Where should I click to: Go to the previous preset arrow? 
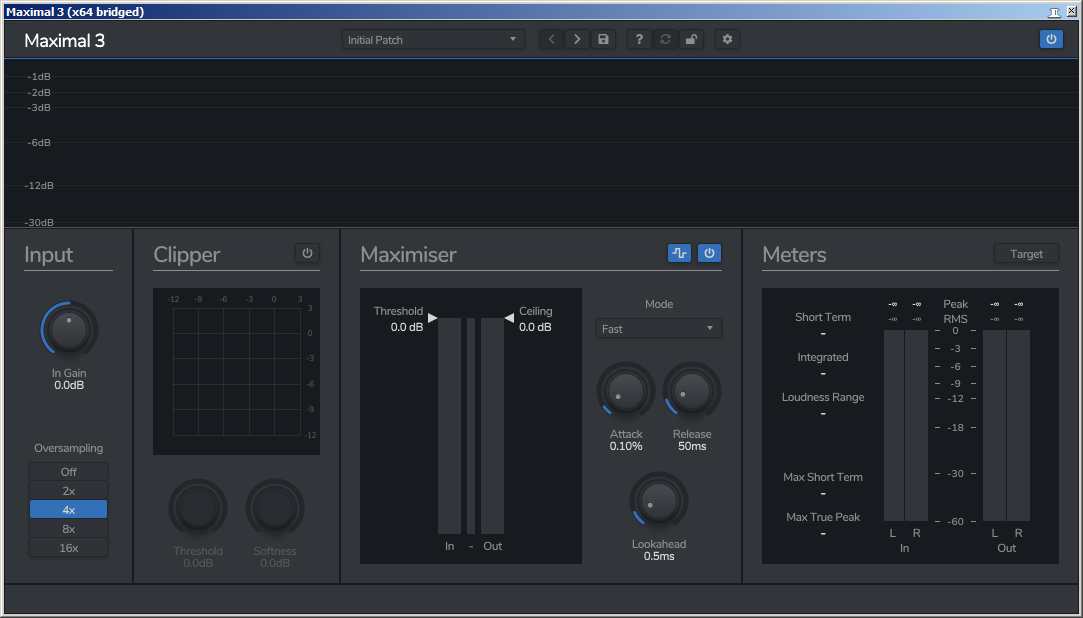point(551,39)
